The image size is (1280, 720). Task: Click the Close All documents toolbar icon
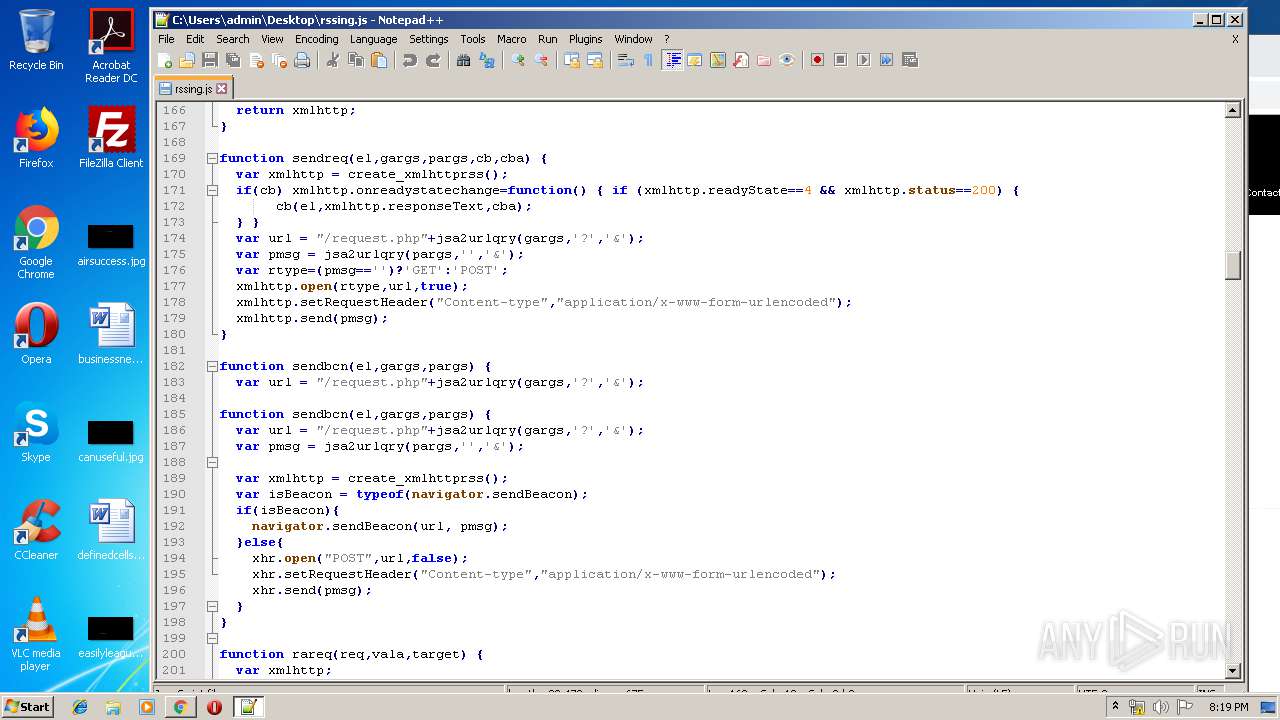[x=279, y=60]
